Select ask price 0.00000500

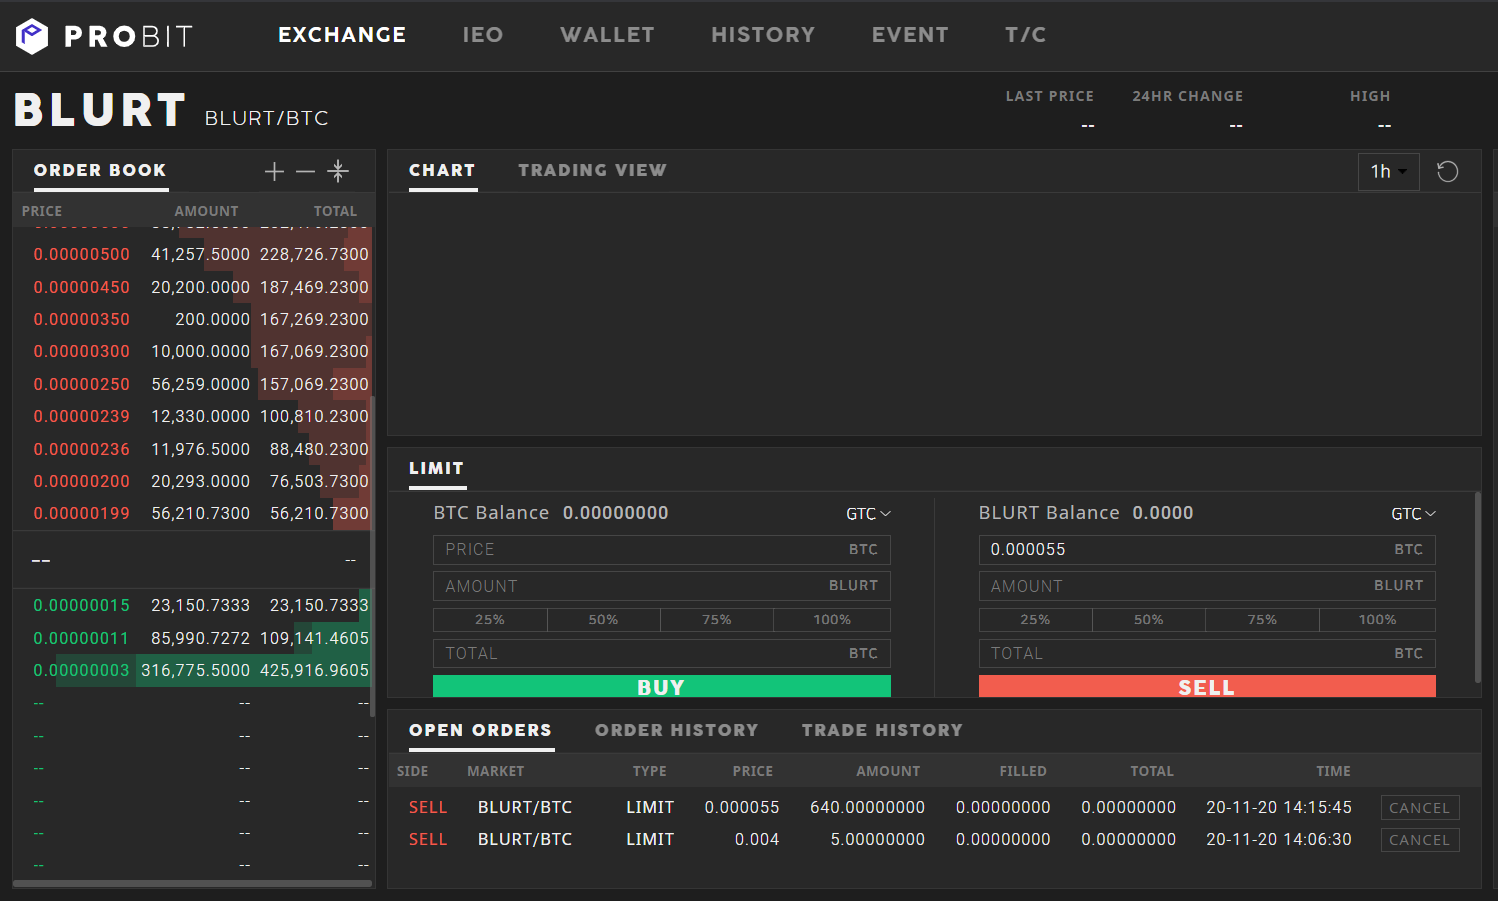82,255
